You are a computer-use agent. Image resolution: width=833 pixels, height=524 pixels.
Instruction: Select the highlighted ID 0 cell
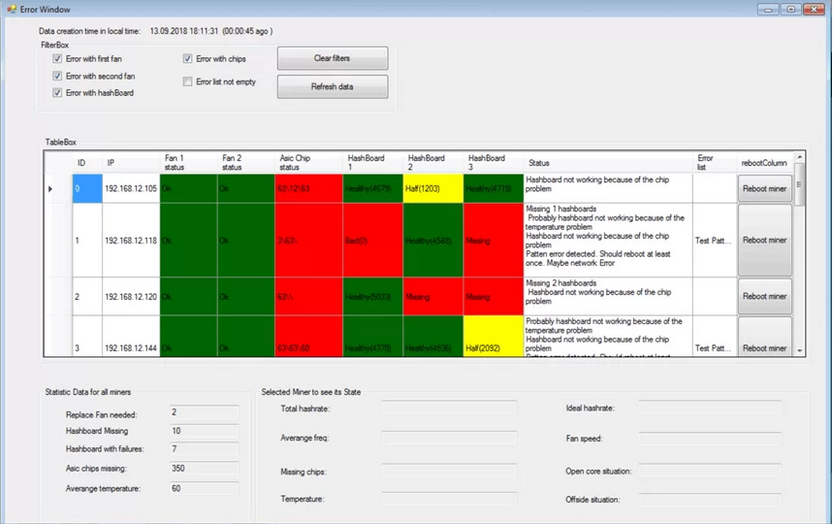tap(87, 188)
